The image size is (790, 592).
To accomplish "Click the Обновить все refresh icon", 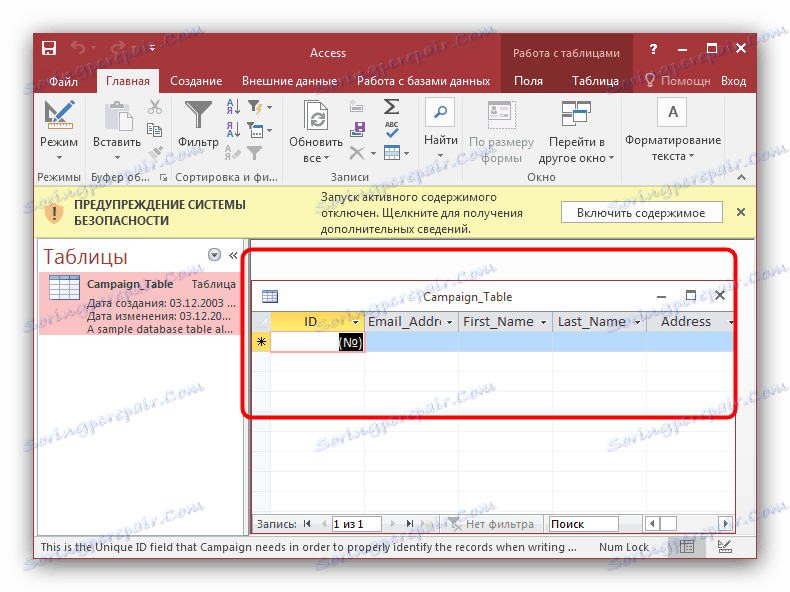I will pyautogui.click(x=316, y=115).
